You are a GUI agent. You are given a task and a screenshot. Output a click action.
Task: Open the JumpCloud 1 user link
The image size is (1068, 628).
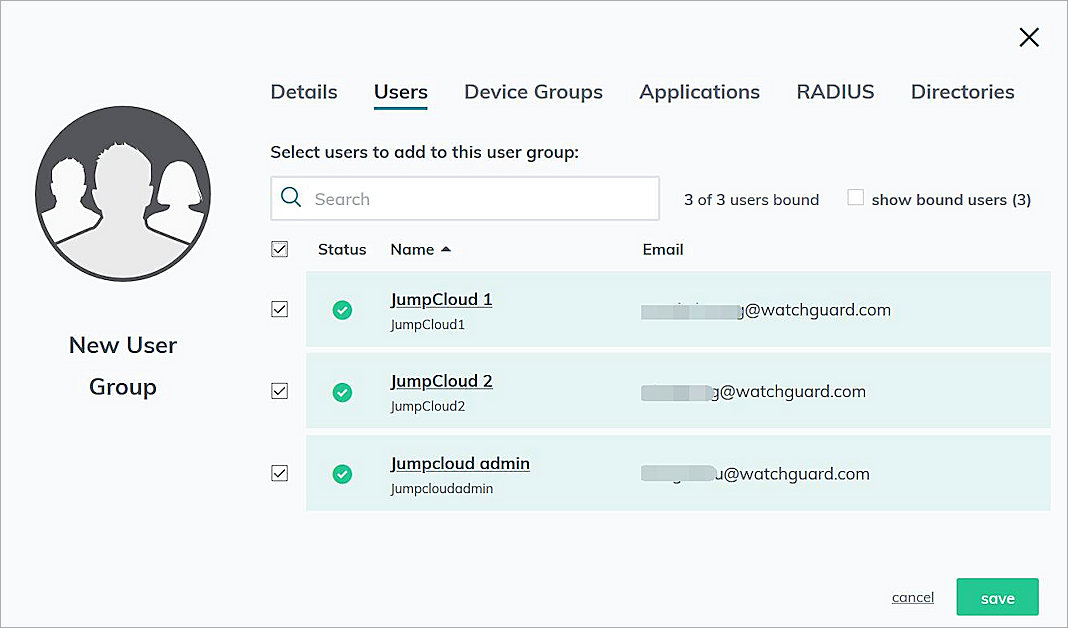tap(441, 299)
